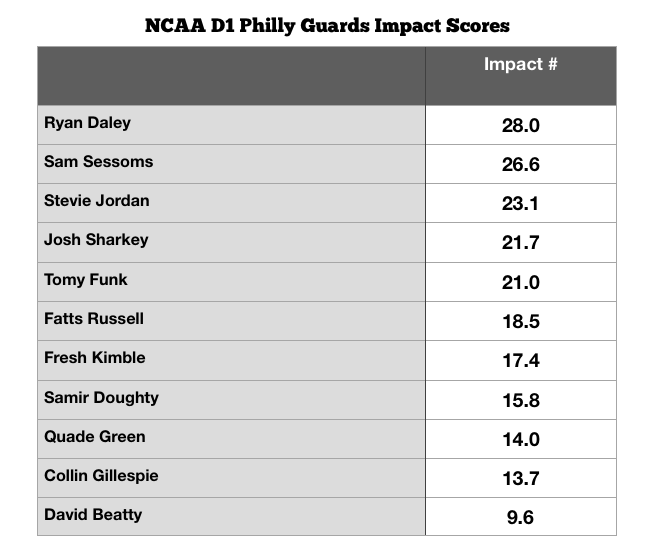
Task: Click the Stevie Jordan row label
Action: pos(97,201)
